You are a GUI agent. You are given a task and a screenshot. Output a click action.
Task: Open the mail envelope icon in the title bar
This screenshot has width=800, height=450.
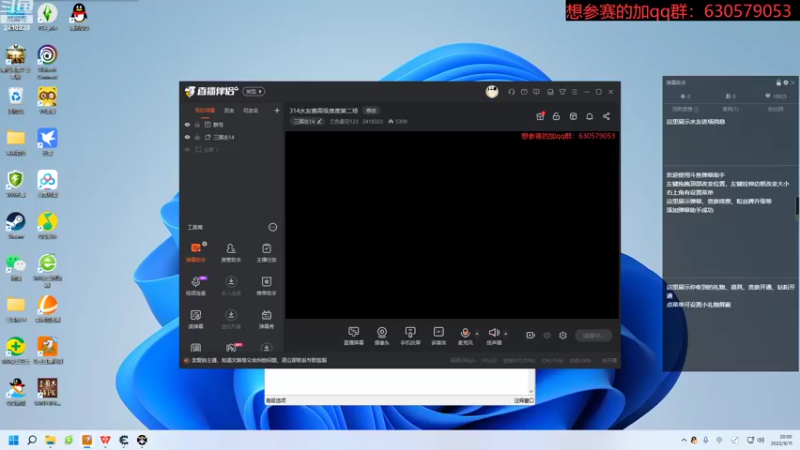pos(524,92)
